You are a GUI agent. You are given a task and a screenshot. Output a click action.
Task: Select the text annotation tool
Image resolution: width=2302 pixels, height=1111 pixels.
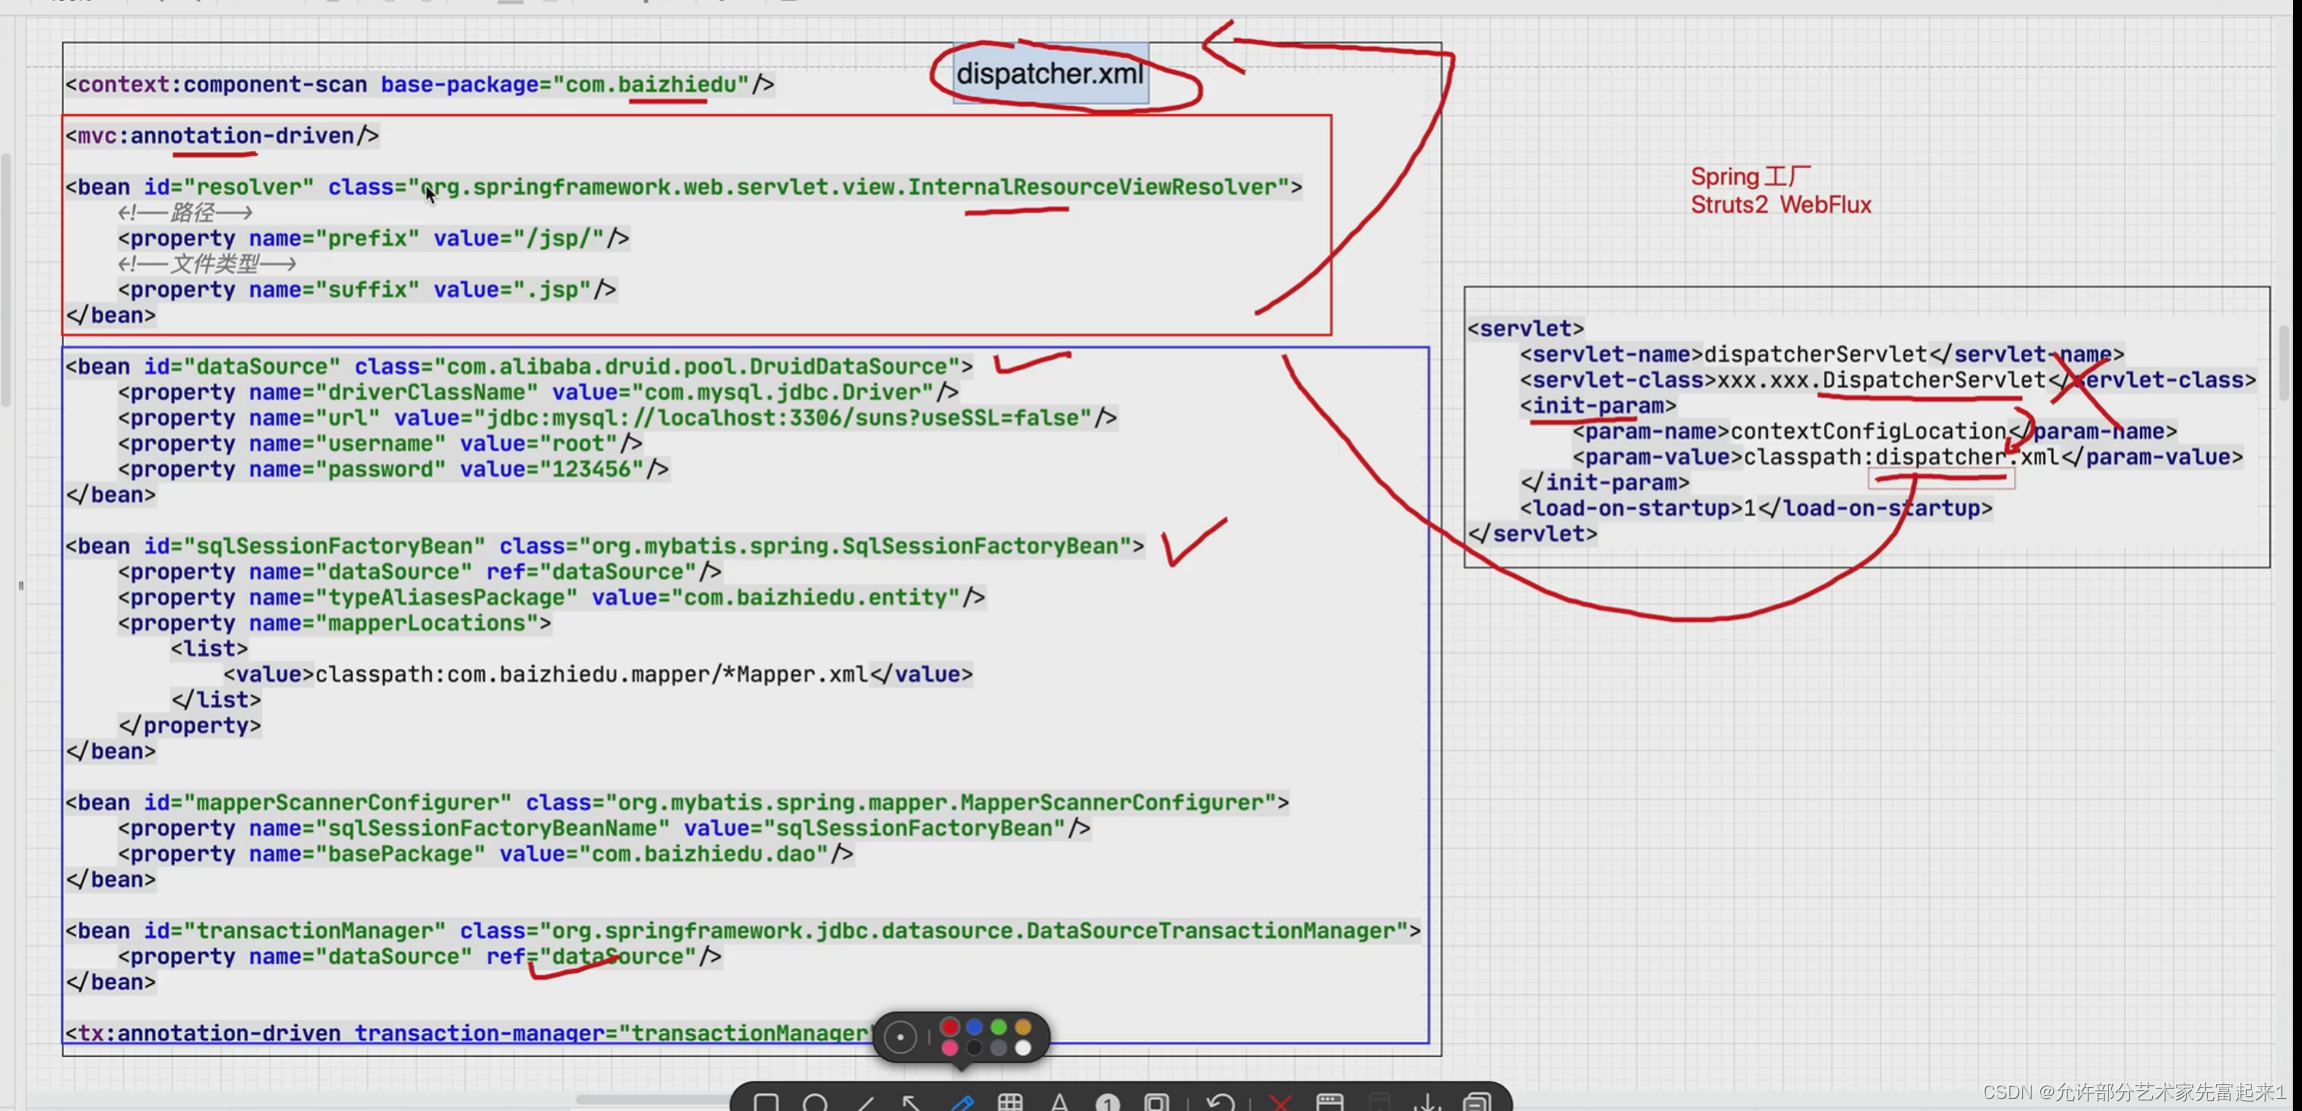pyautogui.click(x=1059, y=1102)
